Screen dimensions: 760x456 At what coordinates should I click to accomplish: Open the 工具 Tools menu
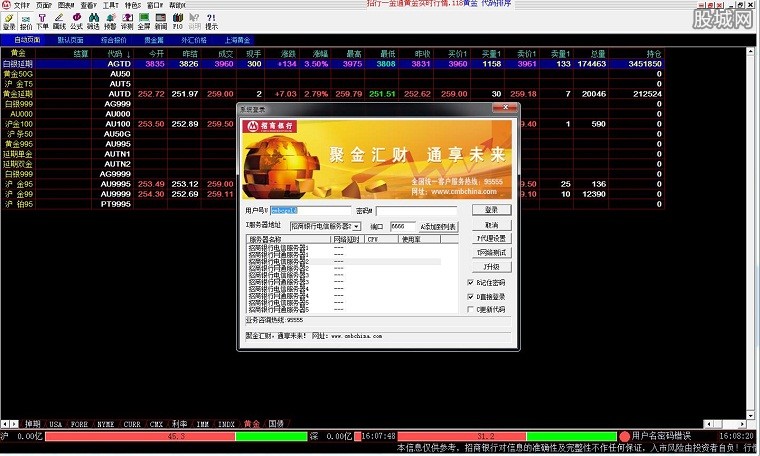111,5
